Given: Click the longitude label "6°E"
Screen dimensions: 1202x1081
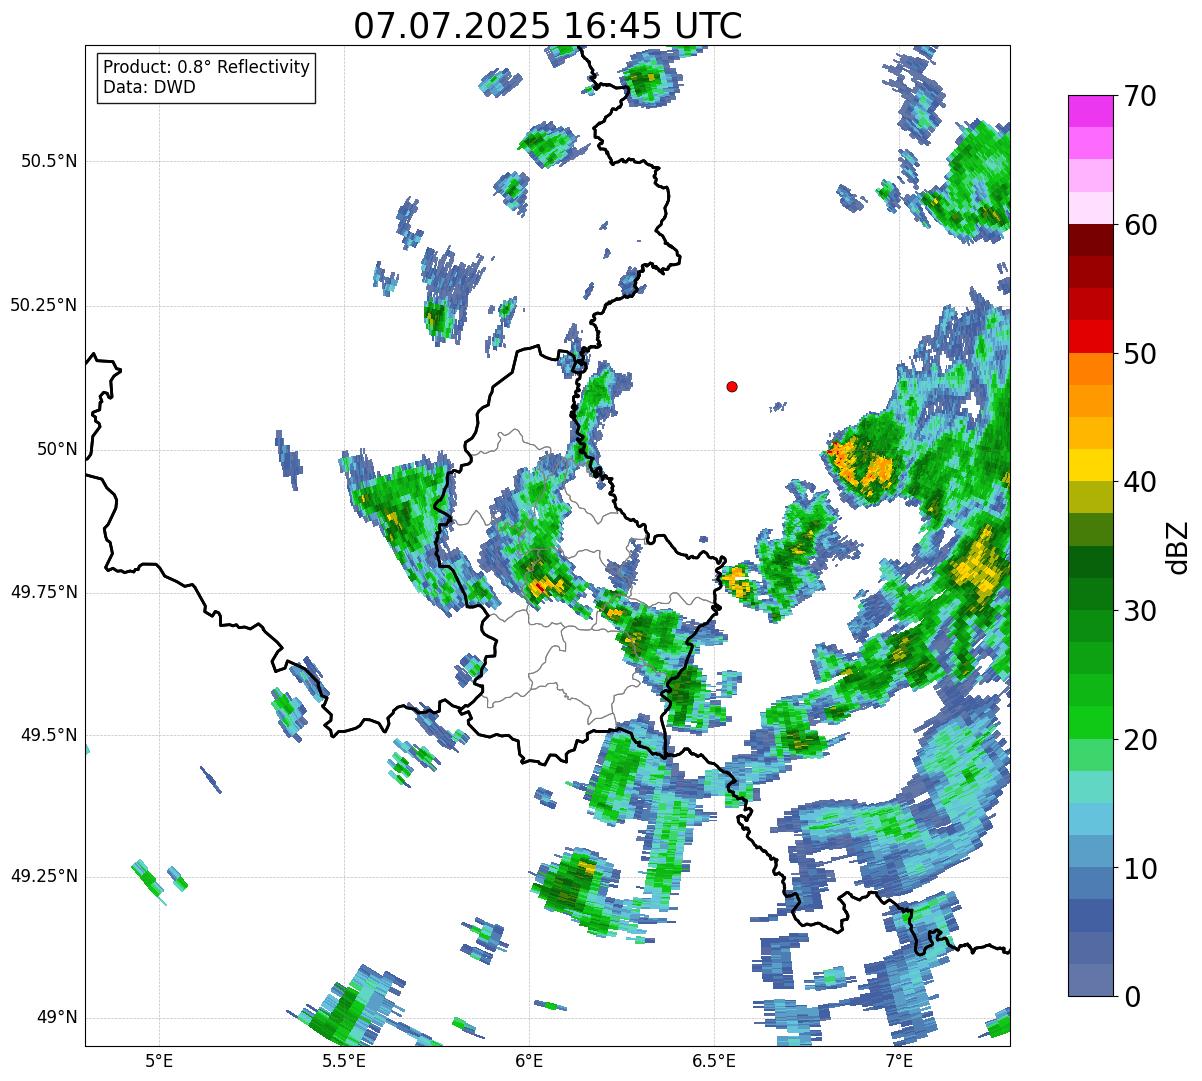Looking at the screenshot, I should click(x=529, y=1060).
